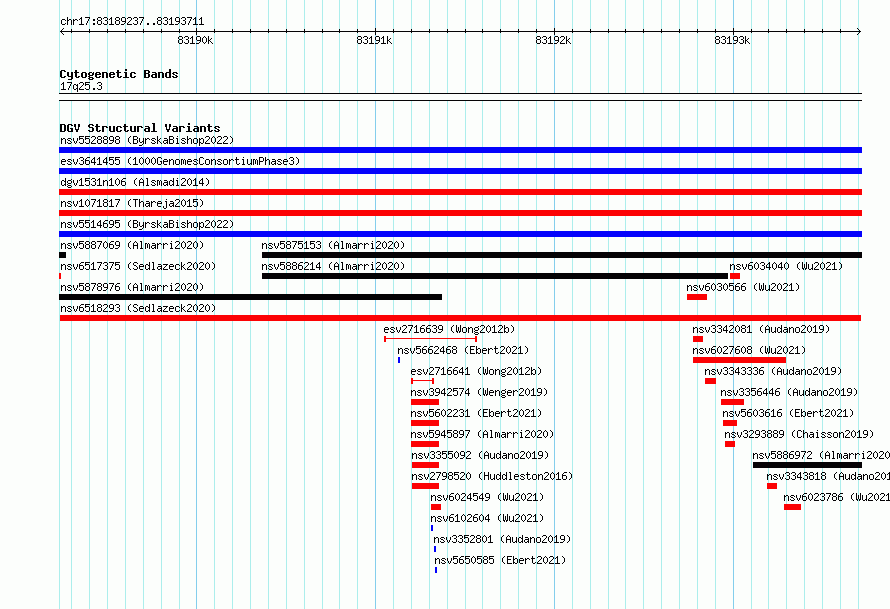
Task: Select the red bar under nsv6023786
Action: click(x=792, y=507)
